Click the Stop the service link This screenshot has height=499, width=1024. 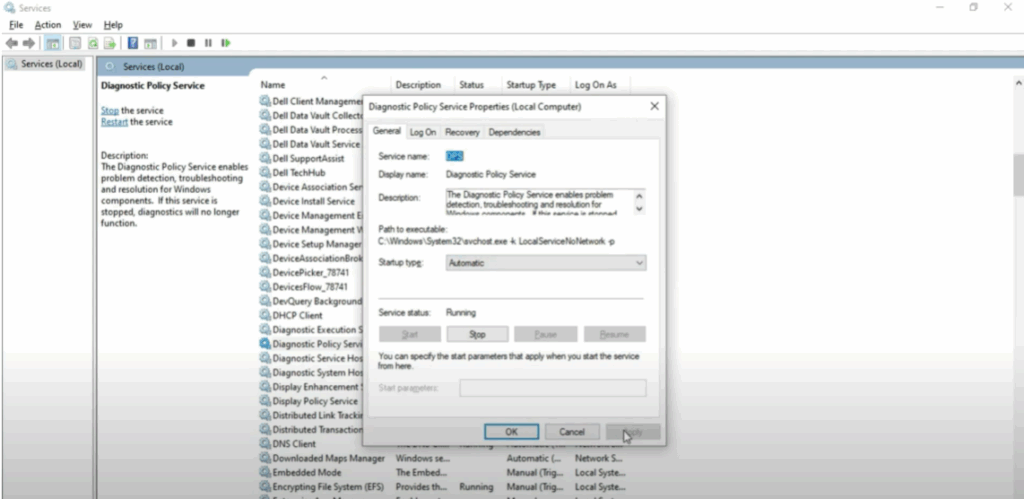click(110, 110)
